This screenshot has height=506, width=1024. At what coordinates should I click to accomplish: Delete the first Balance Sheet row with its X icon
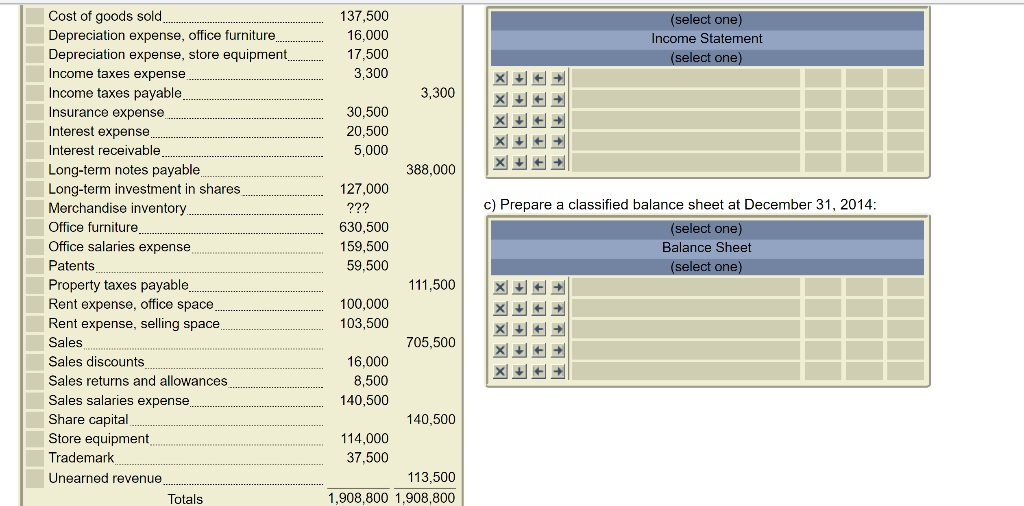pyautogui.click(x=500, y=287)
